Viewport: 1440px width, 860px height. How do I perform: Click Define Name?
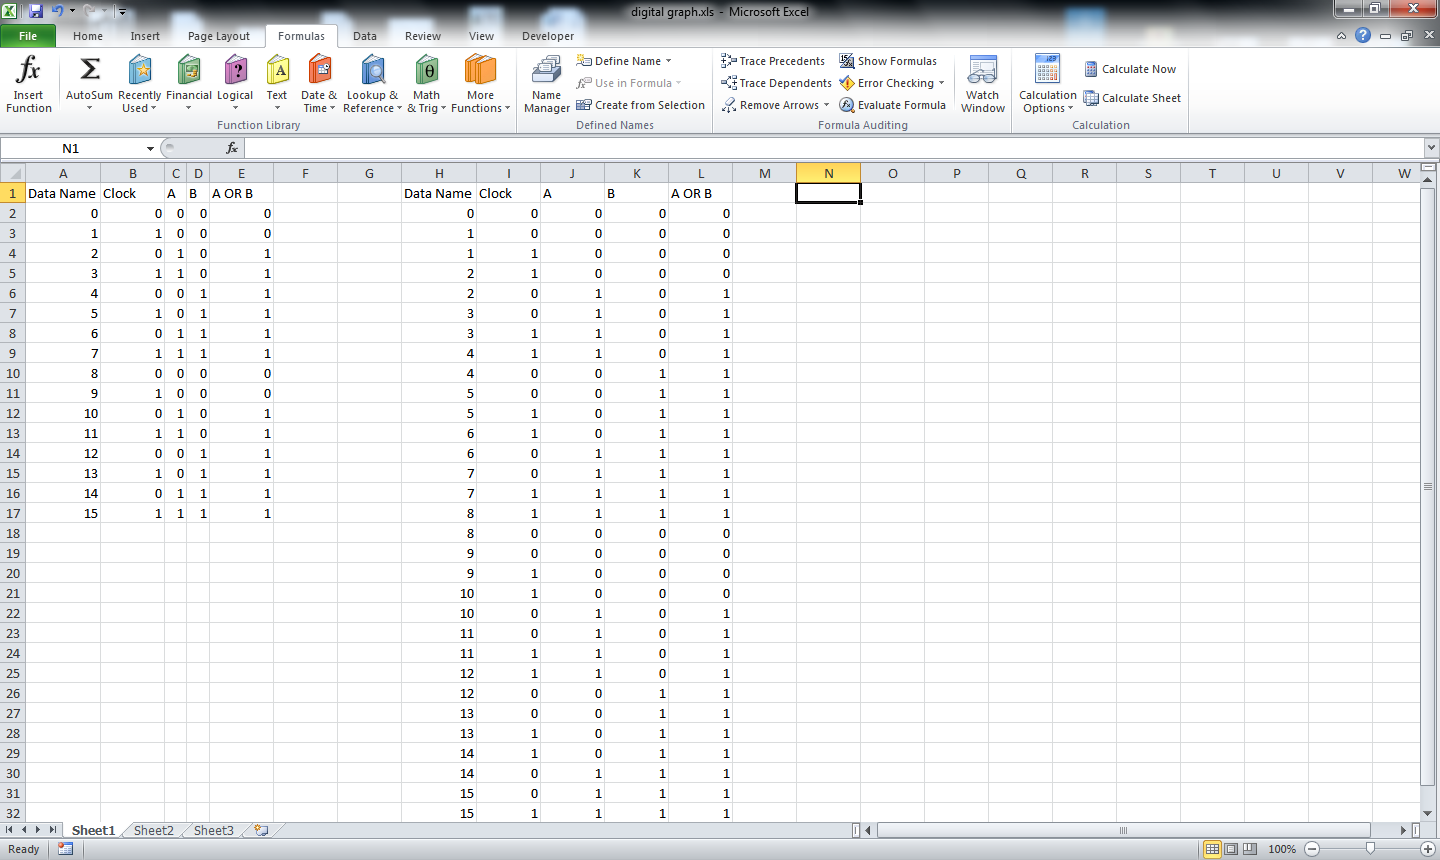pyautogui.click(x=620, y=60)
